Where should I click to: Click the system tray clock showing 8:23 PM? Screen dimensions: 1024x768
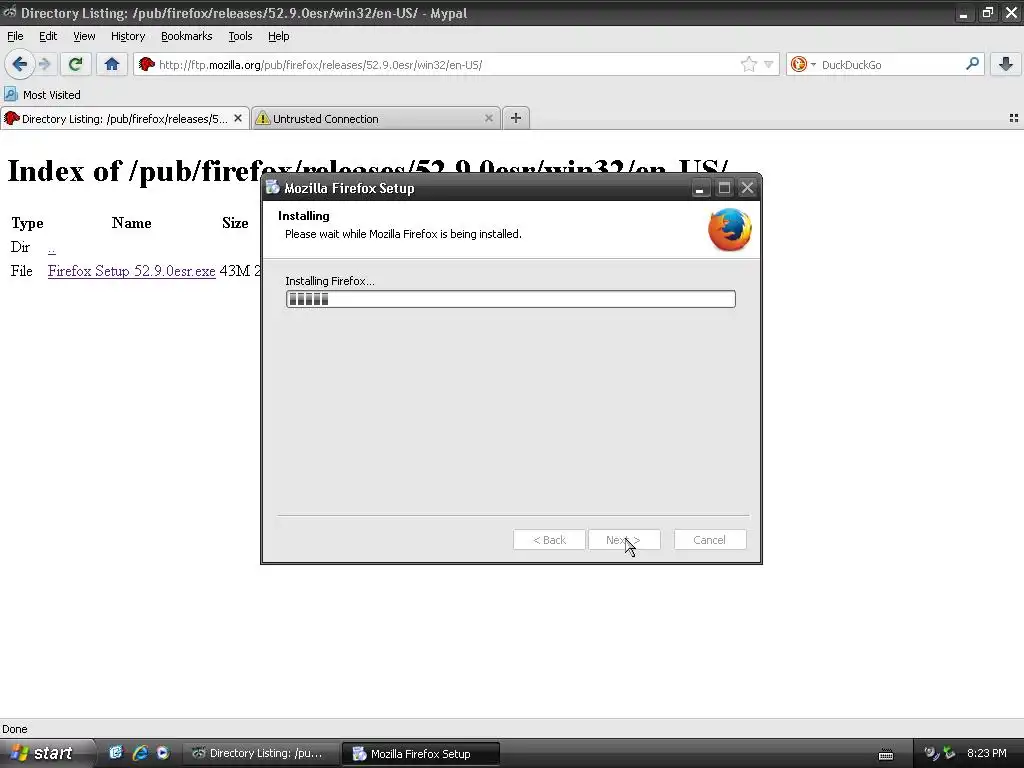pos(987,753)
